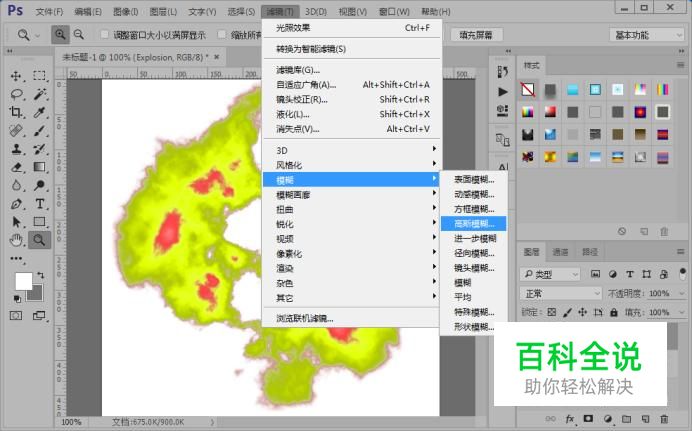Choose 动感模糊 from blur submenu
The image size is (692, 431).
click(474, 194)
